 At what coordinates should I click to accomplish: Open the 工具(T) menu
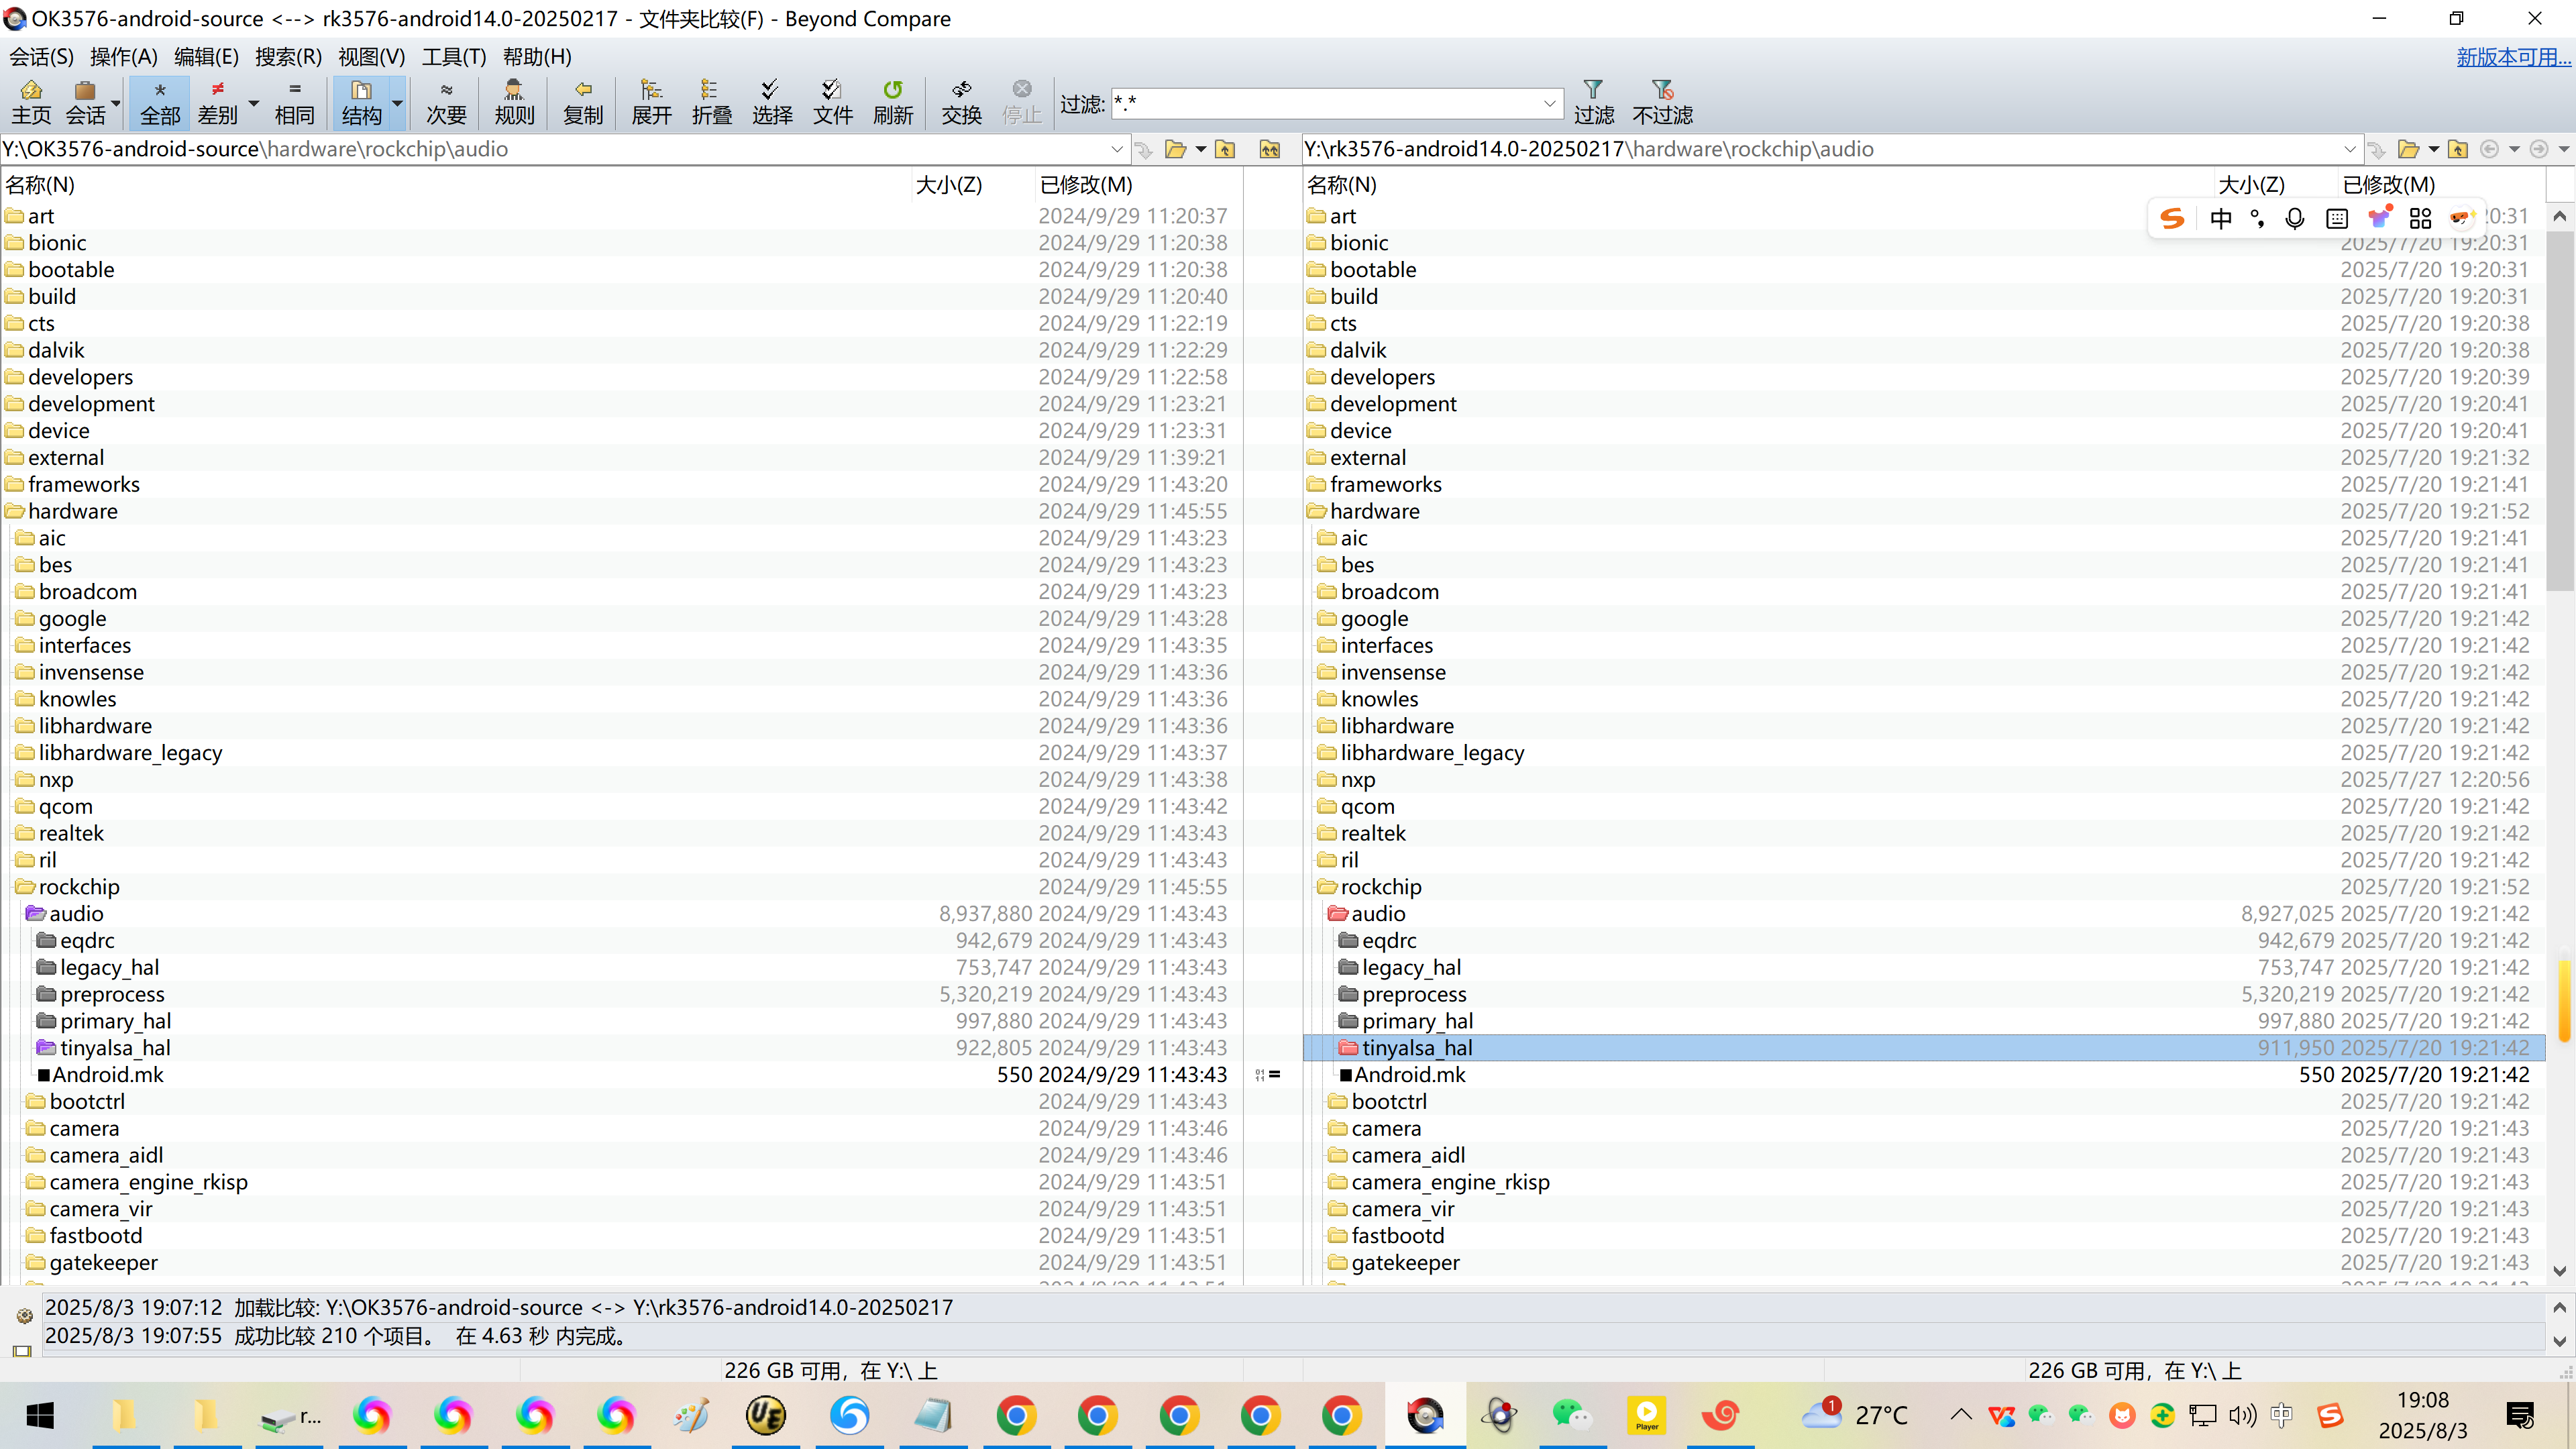click(454, 57)
